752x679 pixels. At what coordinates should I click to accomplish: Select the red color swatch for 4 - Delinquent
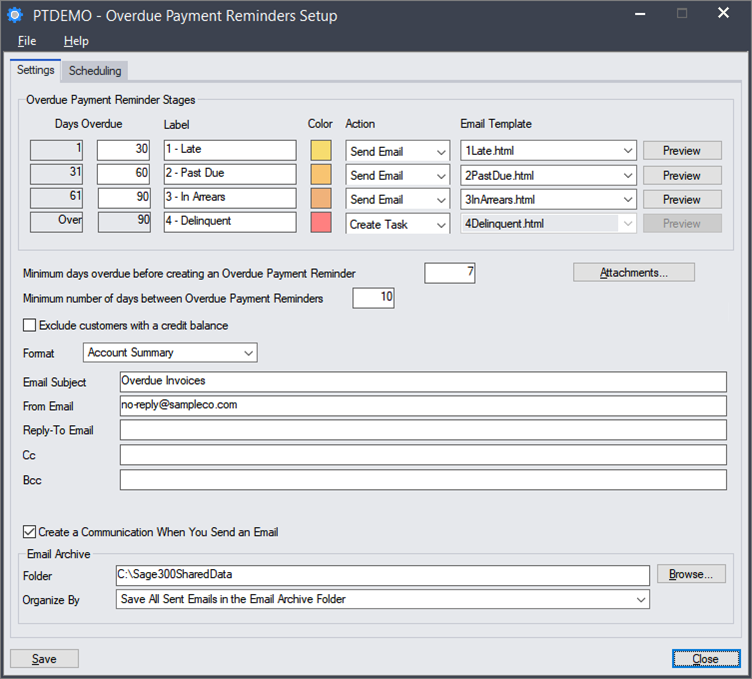click(x=321, y=223)
